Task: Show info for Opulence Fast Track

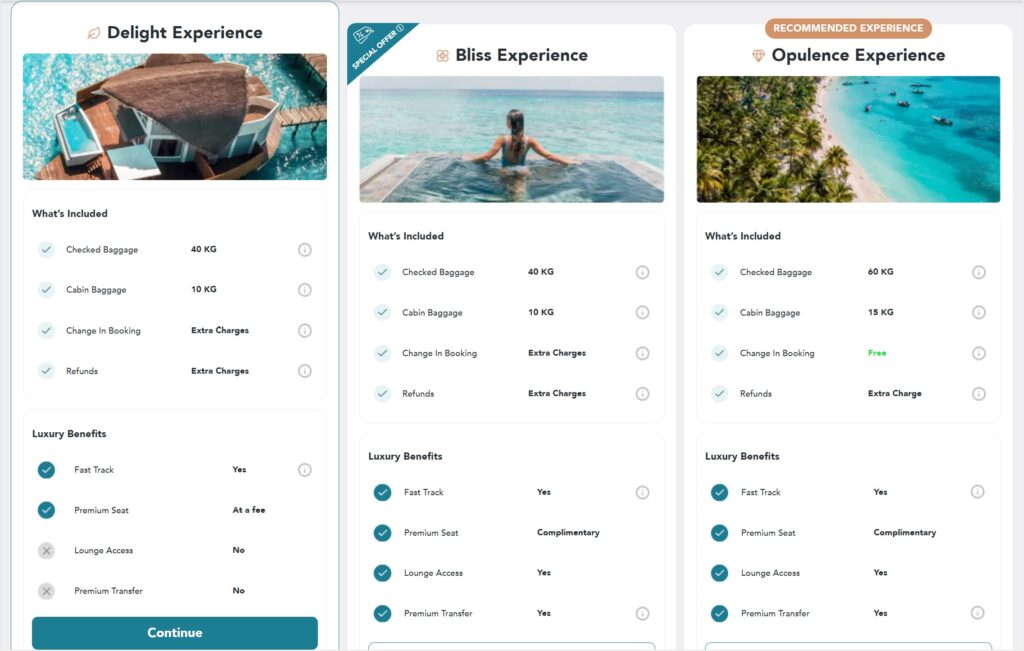Action: pos(977,492)
